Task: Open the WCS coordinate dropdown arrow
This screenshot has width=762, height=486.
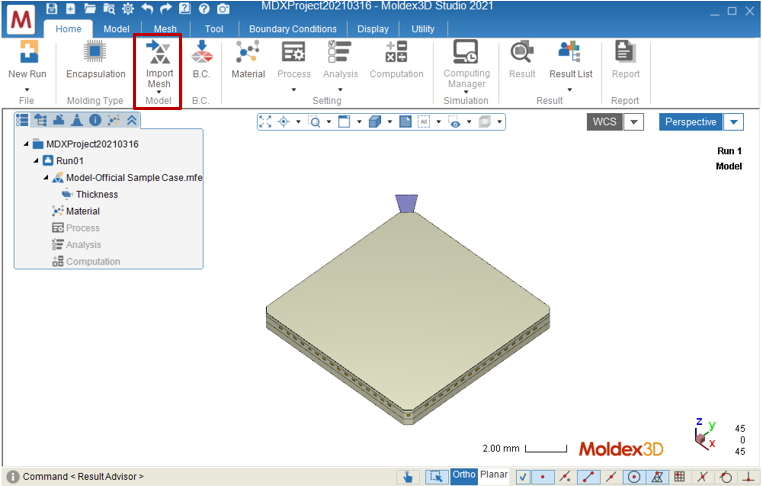Action: (x=634, y=122)
